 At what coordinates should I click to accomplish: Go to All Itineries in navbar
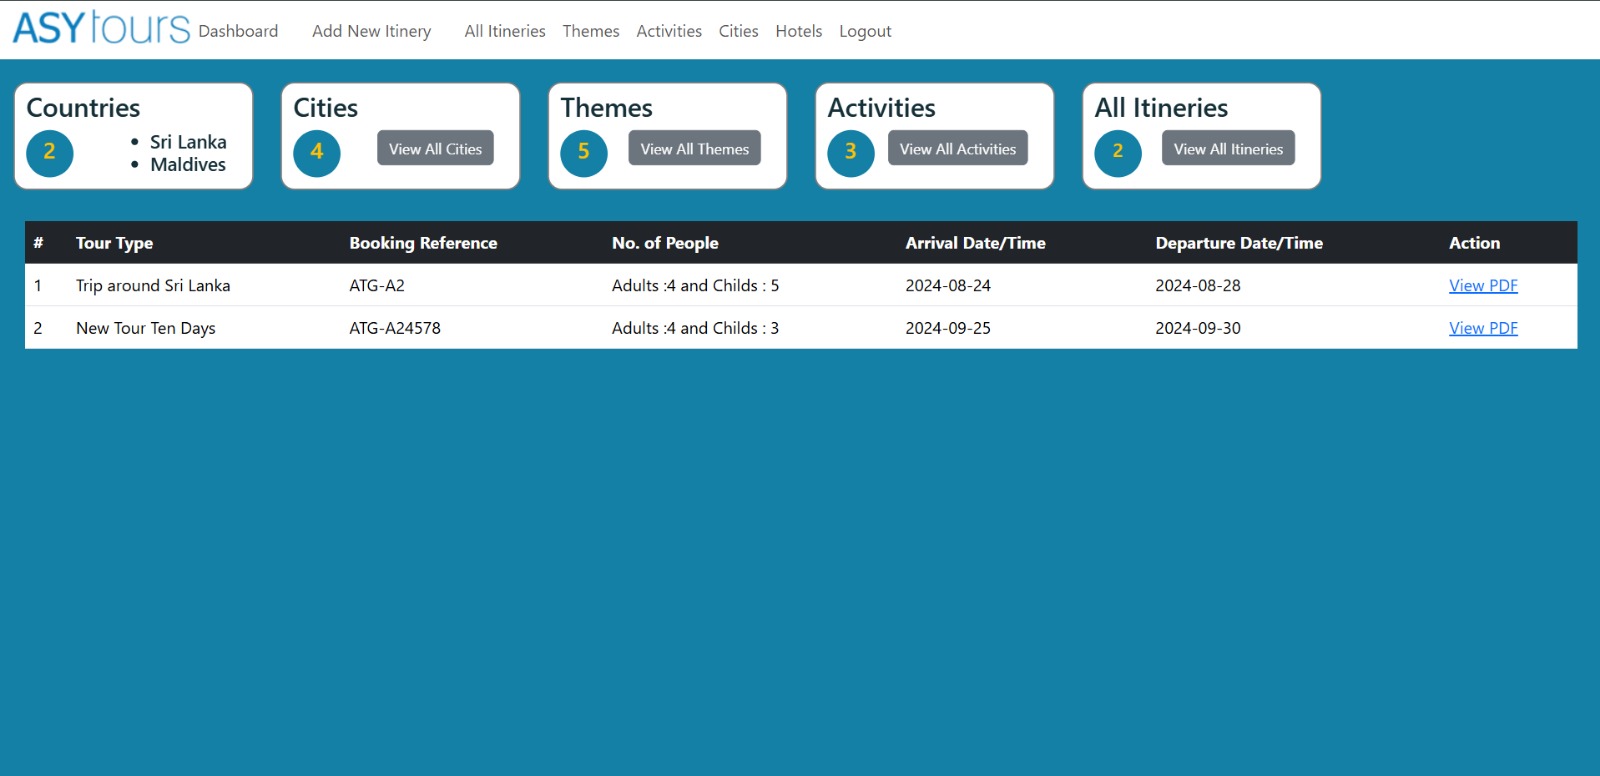504,31
